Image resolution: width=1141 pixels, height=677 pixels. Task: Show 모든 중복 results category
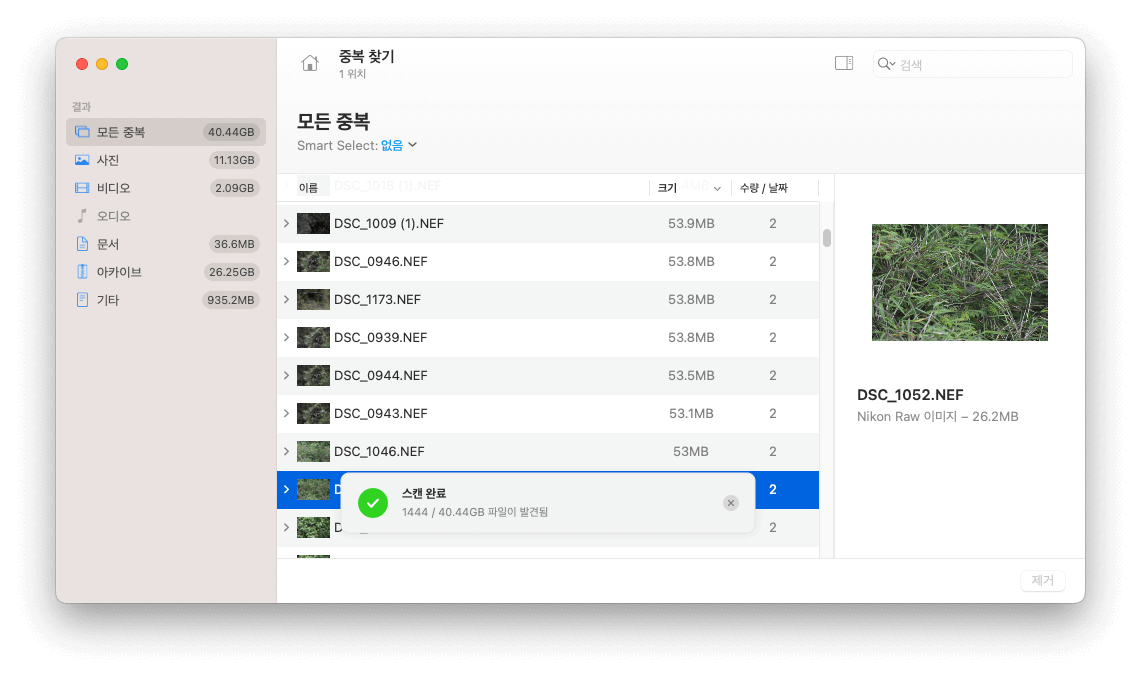click(166, 132)
